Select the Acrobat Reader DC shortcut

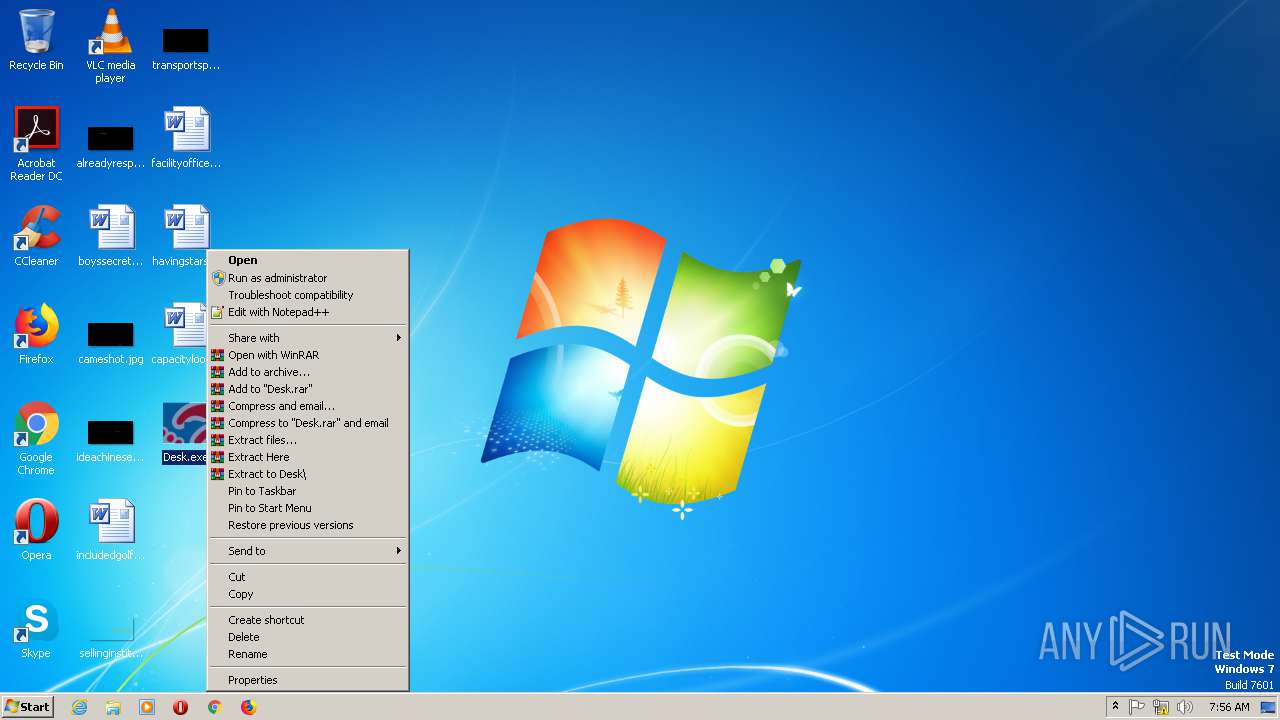click(36, 144)
